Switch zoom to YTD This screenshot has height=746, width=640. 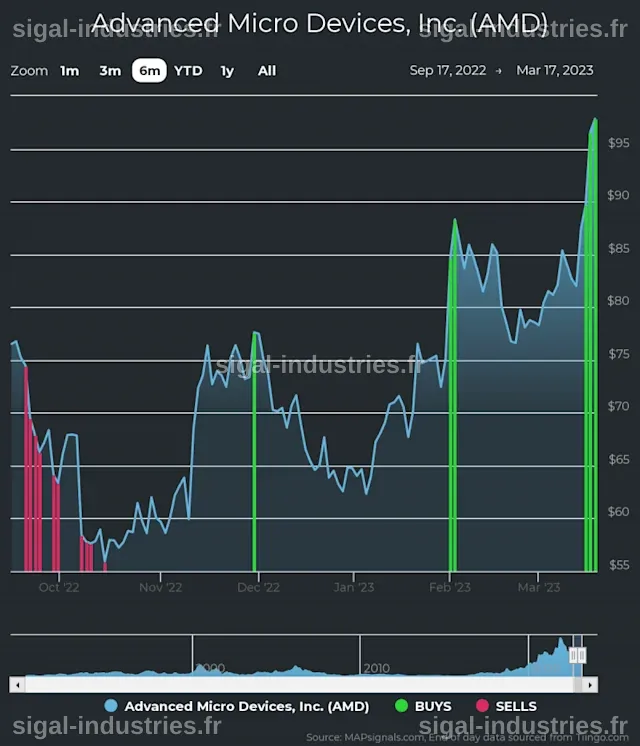pos(188,71)
